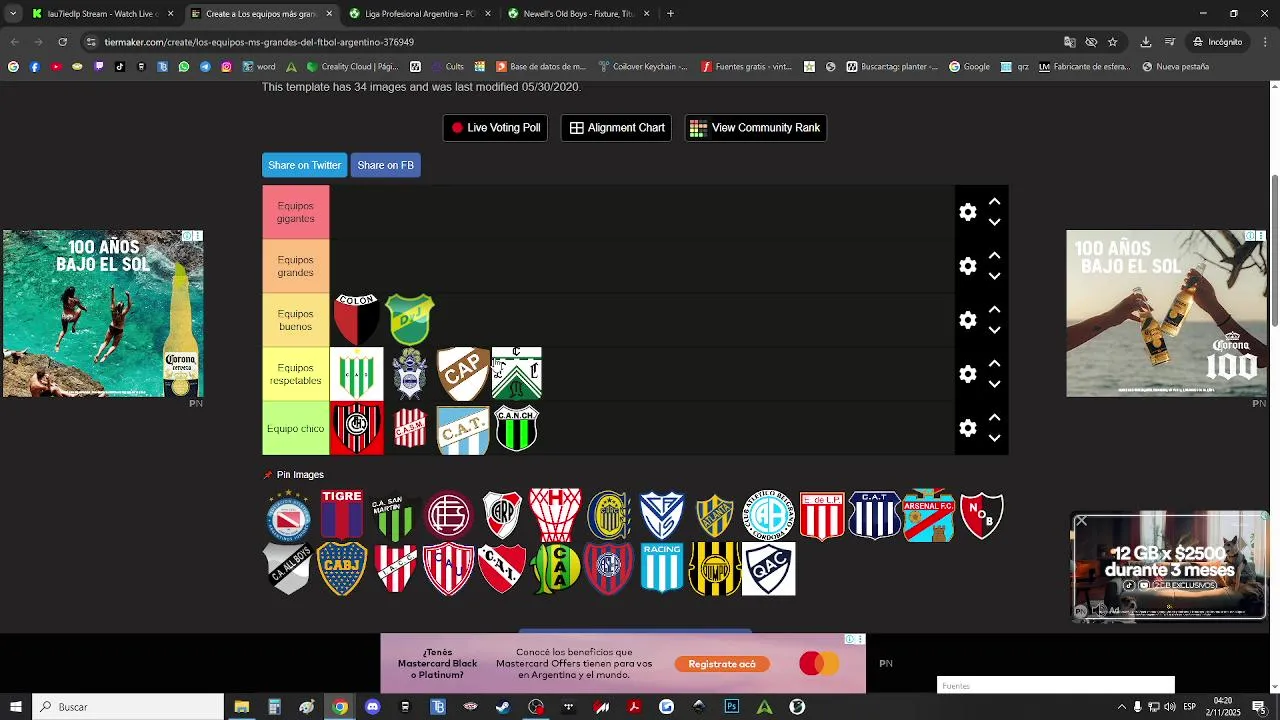Click View Community Rank
1280x720 pixels.
pyautogui.click(x=755, y=128)
